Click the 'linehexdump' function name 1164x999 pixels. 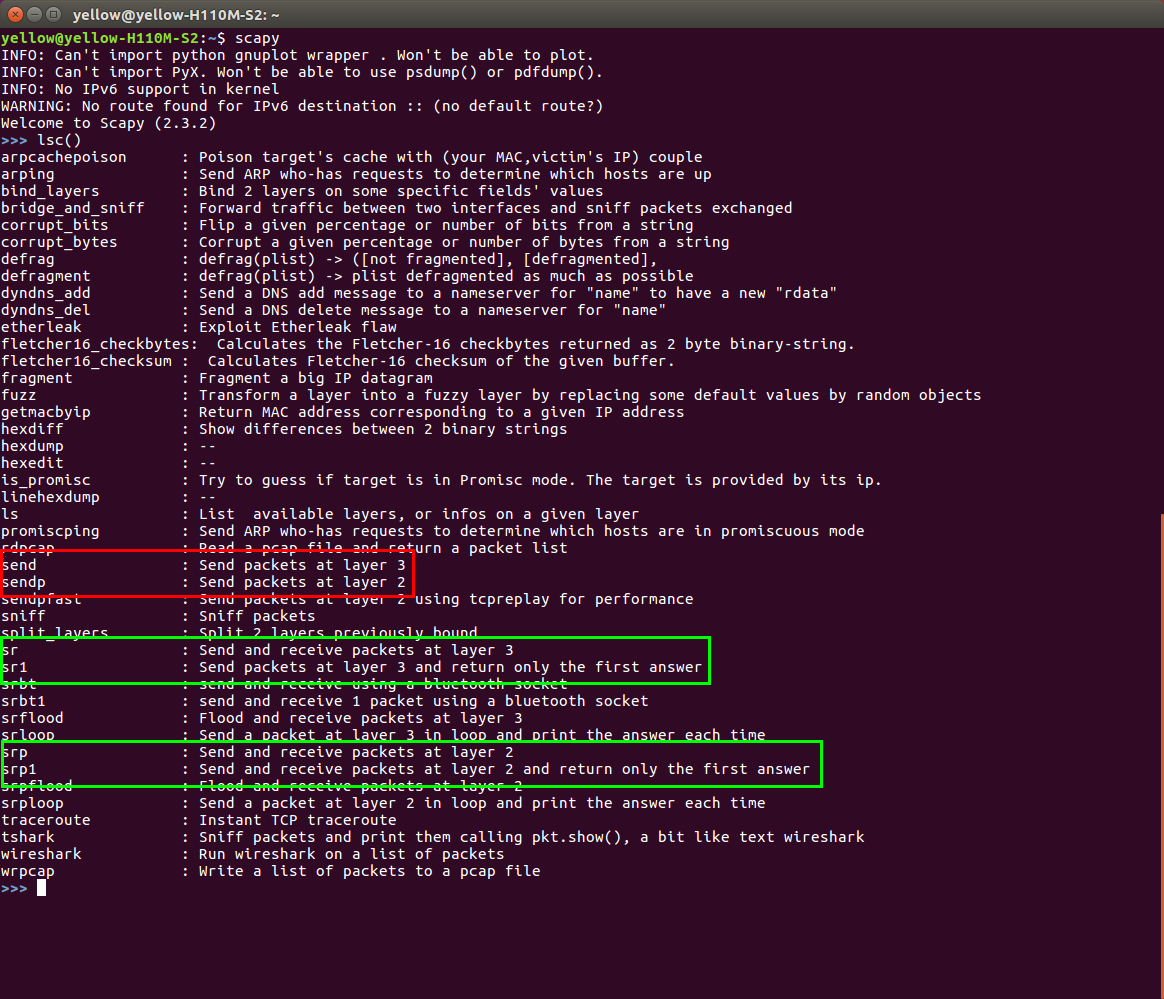pos(50,497)
